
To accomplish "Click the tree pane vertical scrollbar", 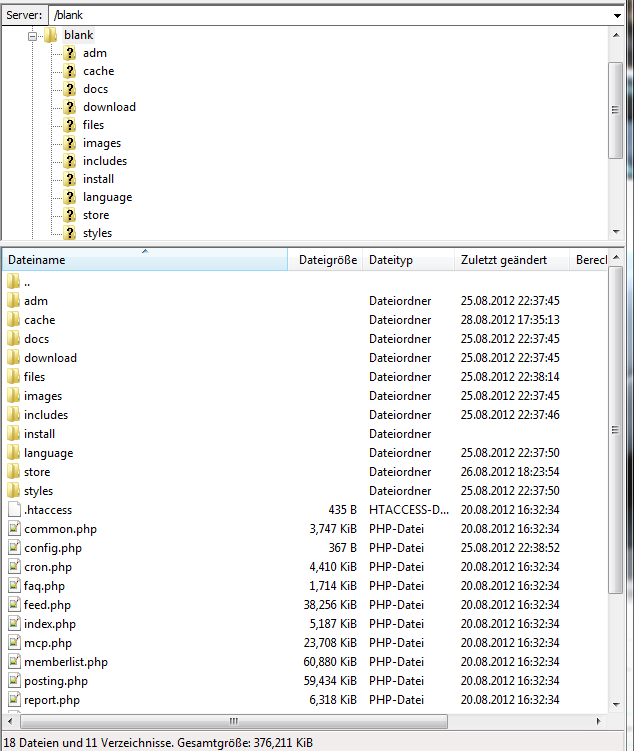I will coord(616,110).
